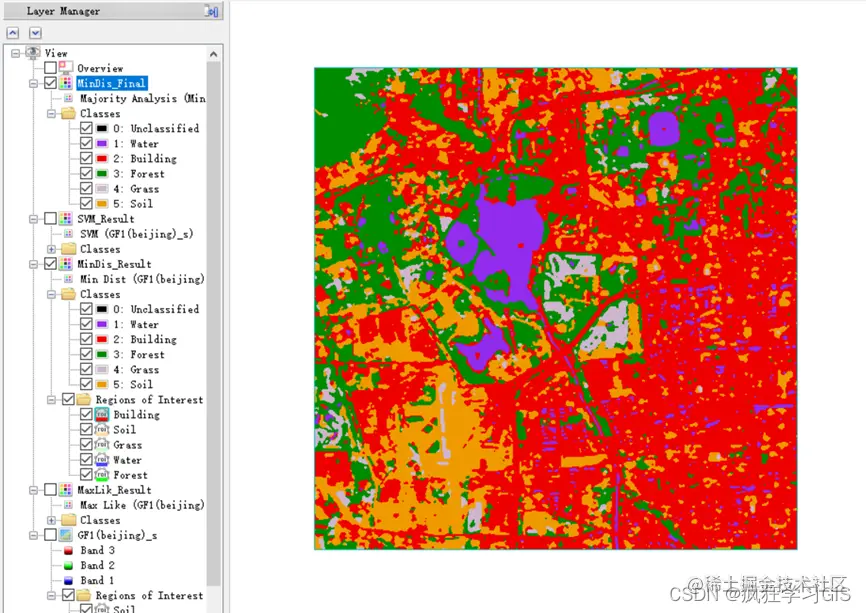Collapse the GF1(beijing)_s layer node
866x613 pixels.
pyautogui.click(x=34, y=535)
